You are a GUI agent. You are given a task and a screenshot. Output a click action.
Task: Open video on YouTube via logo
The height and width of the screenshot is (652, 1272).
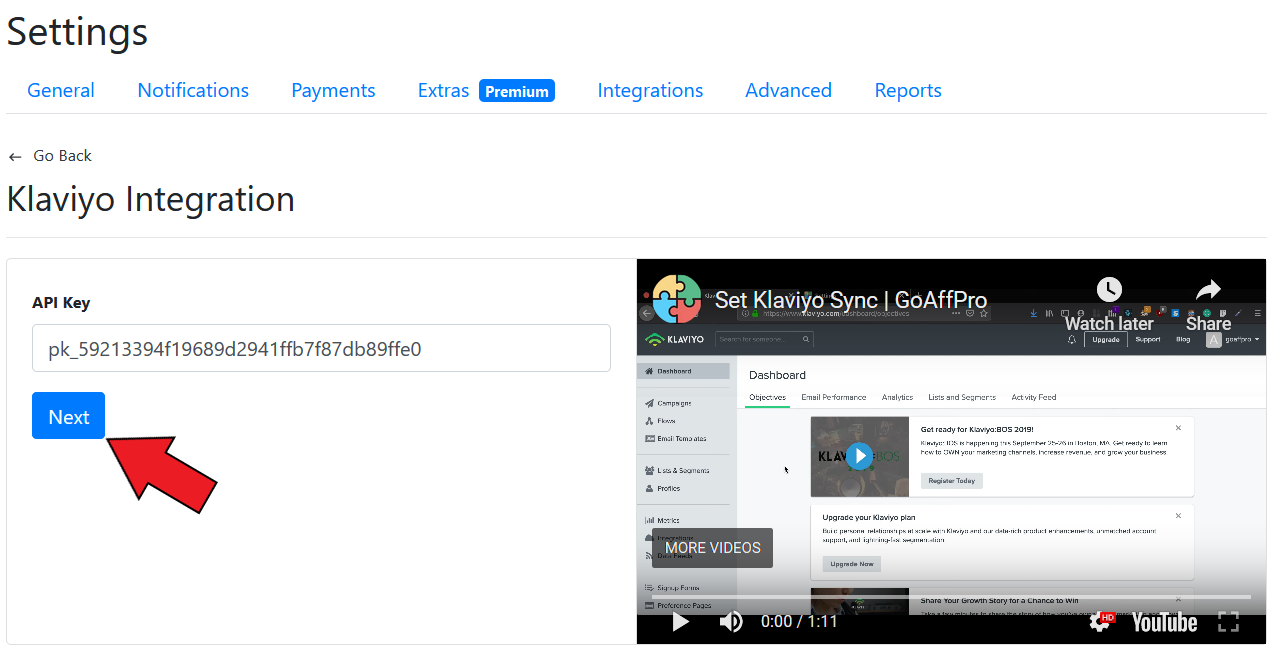pos(1164,622)
